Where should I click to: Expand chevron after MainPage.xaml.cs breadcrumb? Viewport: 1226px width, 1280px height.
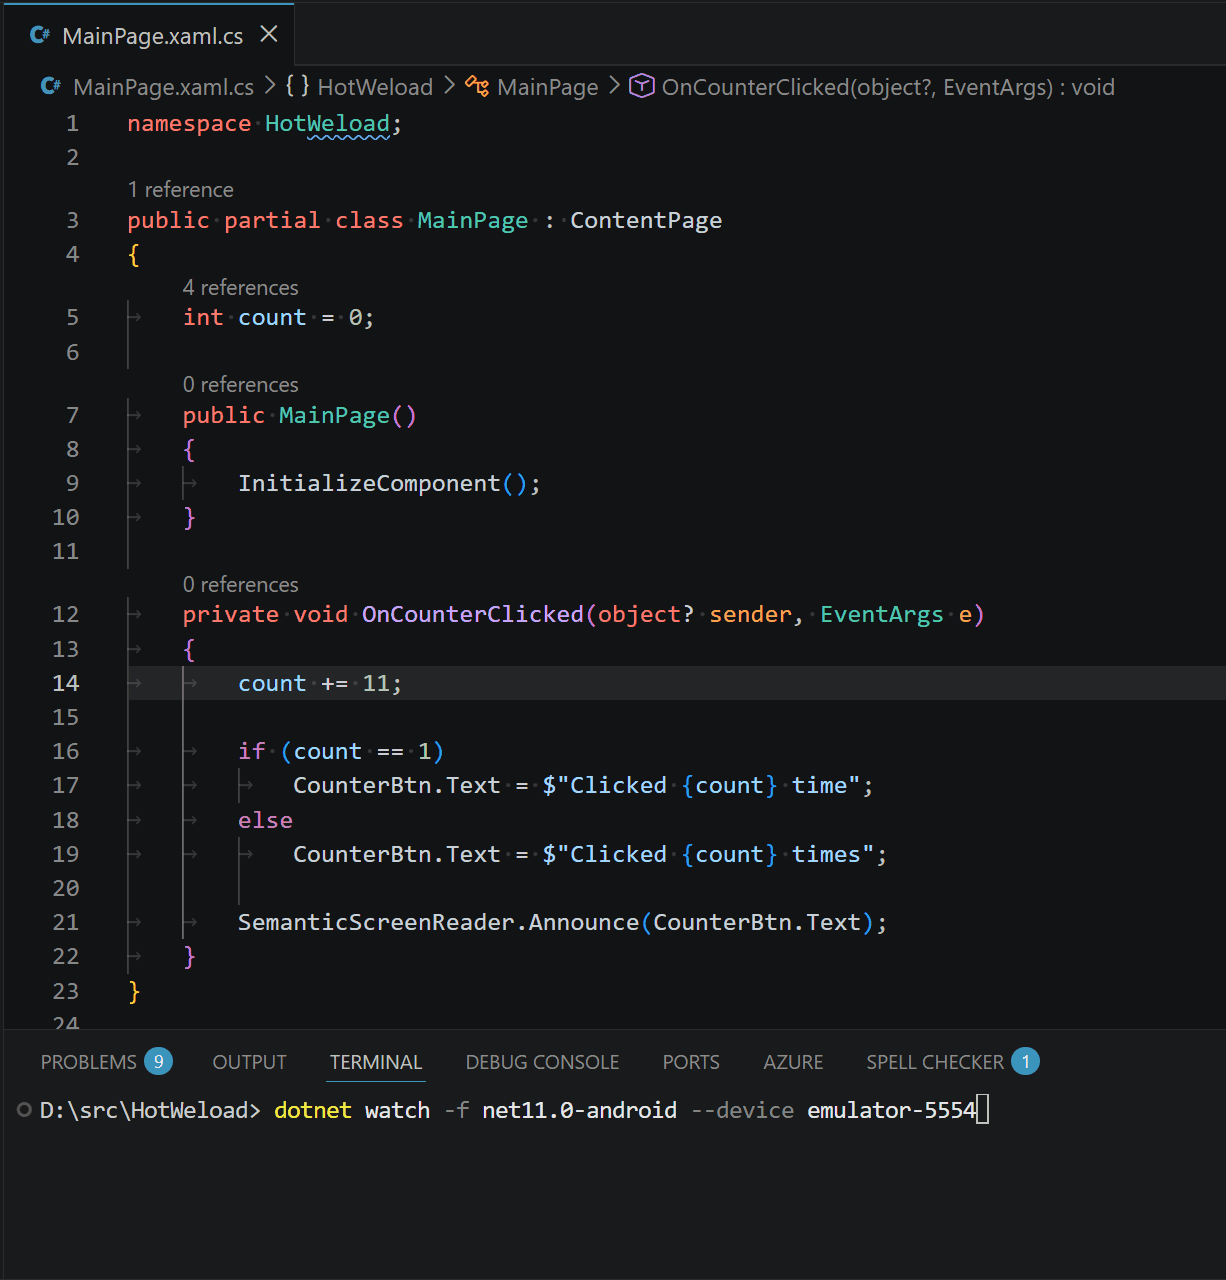click(270, 87)
